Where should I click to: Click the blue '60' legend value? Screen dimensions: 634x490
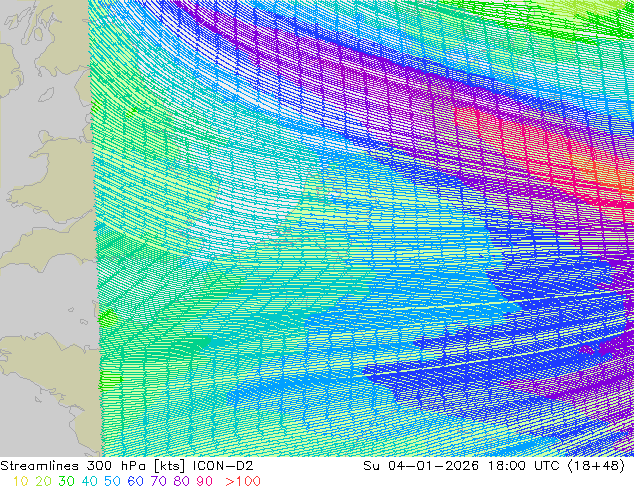[135, 481]
